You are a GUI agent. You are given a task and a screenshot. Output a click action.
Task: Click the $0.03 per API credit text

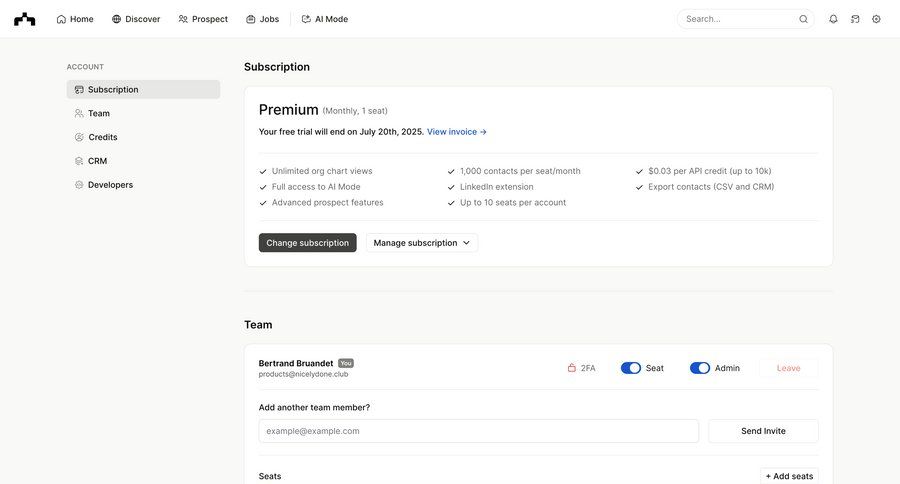[709, 171]
